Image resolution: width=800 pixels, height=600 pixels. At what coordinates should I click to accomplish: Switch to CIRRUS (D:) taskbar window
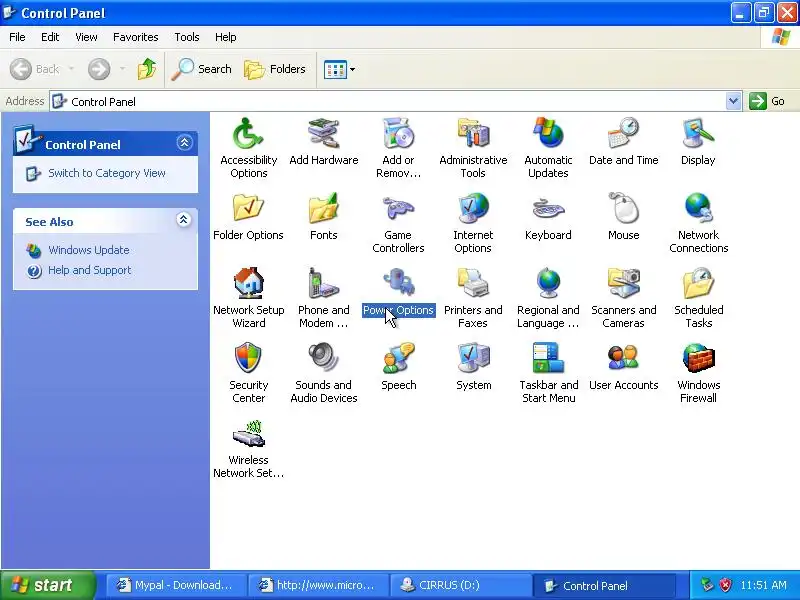click(460, 585)
